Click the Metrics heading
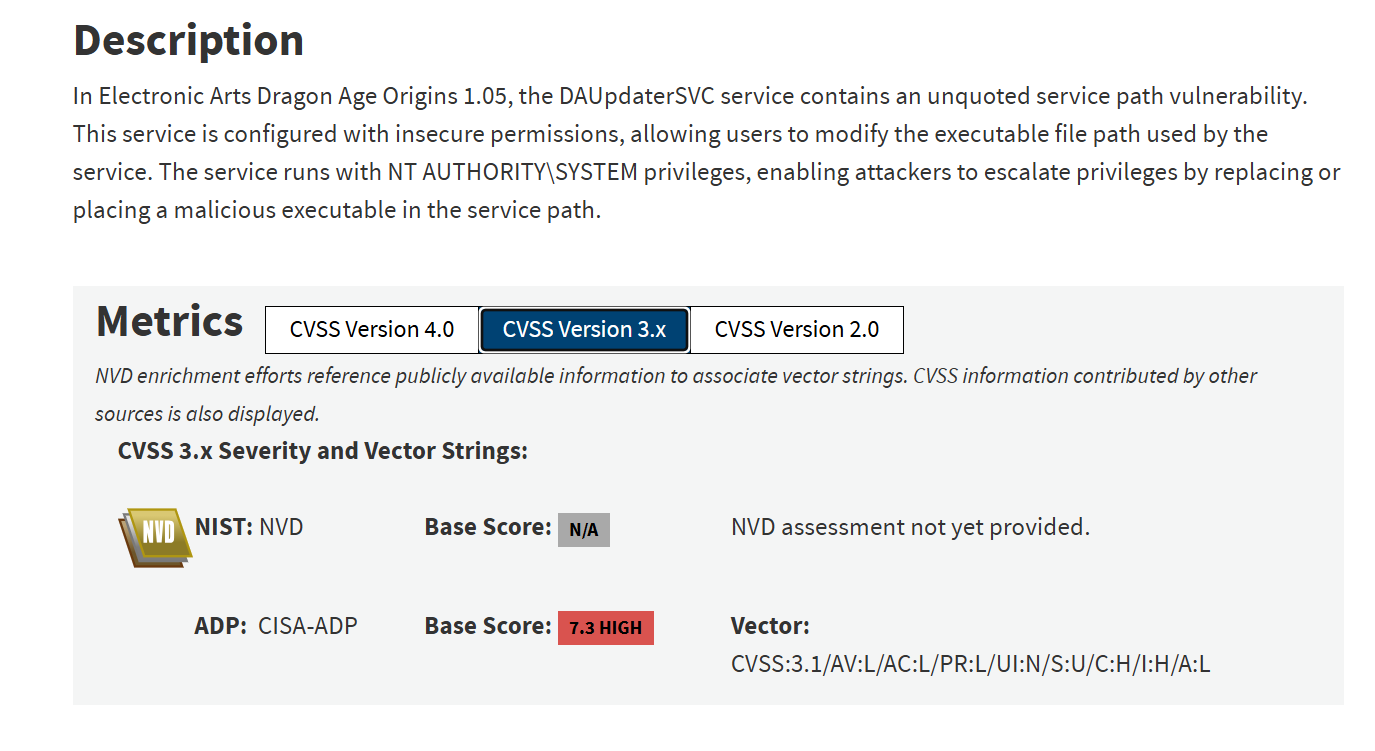 tap(169, 322)
